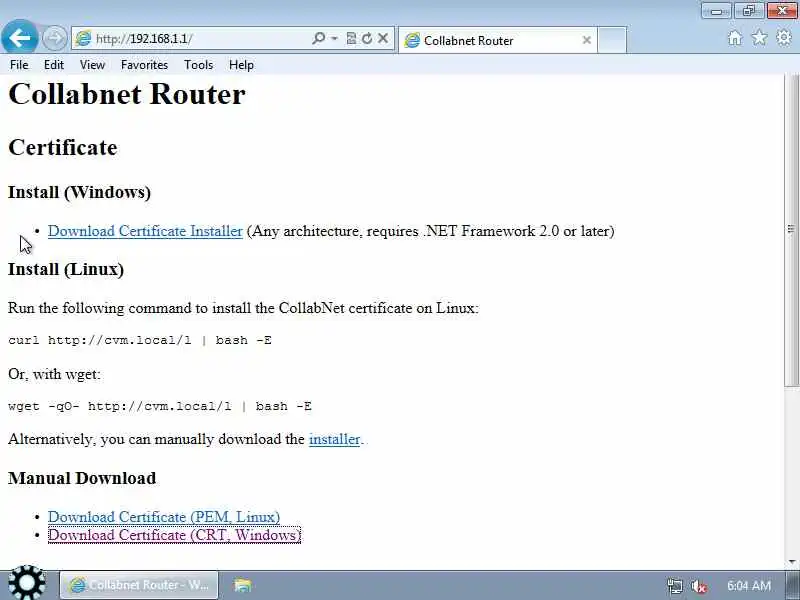
Task: Click the wget command text line
Action: pyautogui.click(x=160, y=407)
